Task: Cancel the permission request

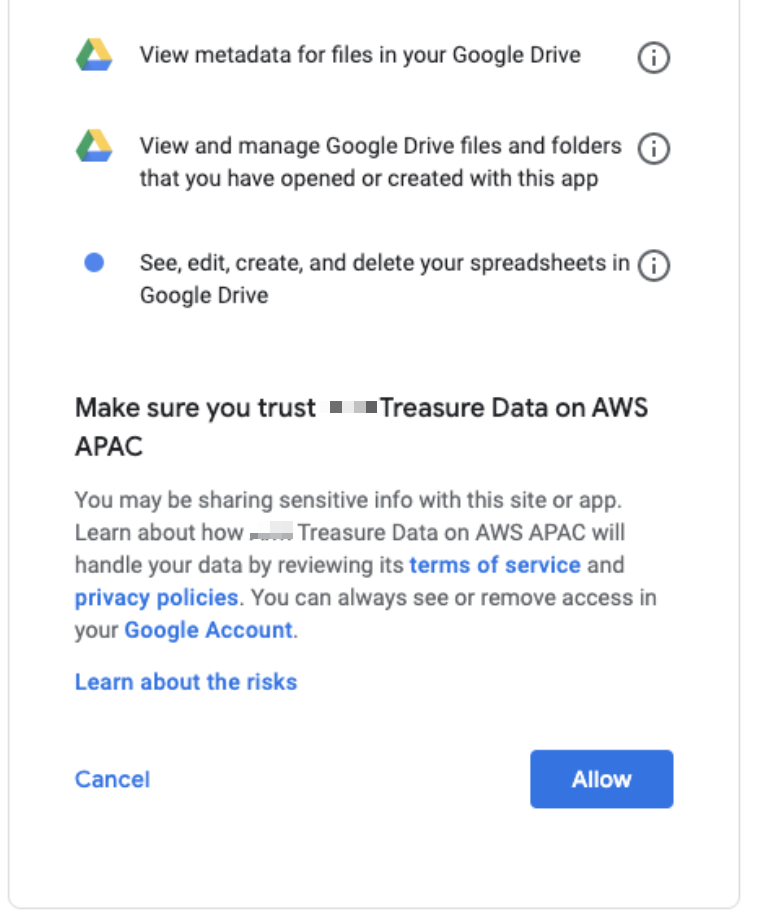Action: click(112, 779)
